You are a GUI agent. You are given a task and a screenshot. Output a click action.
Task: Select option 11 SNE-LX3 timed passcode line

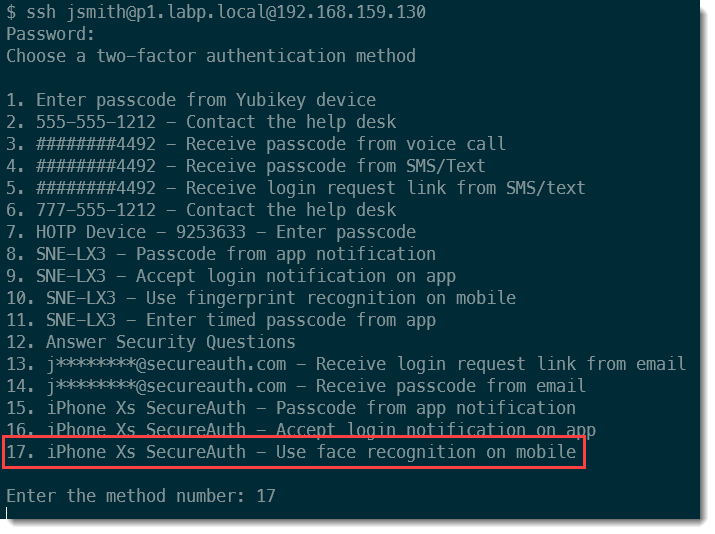click(x=221, y=320)
